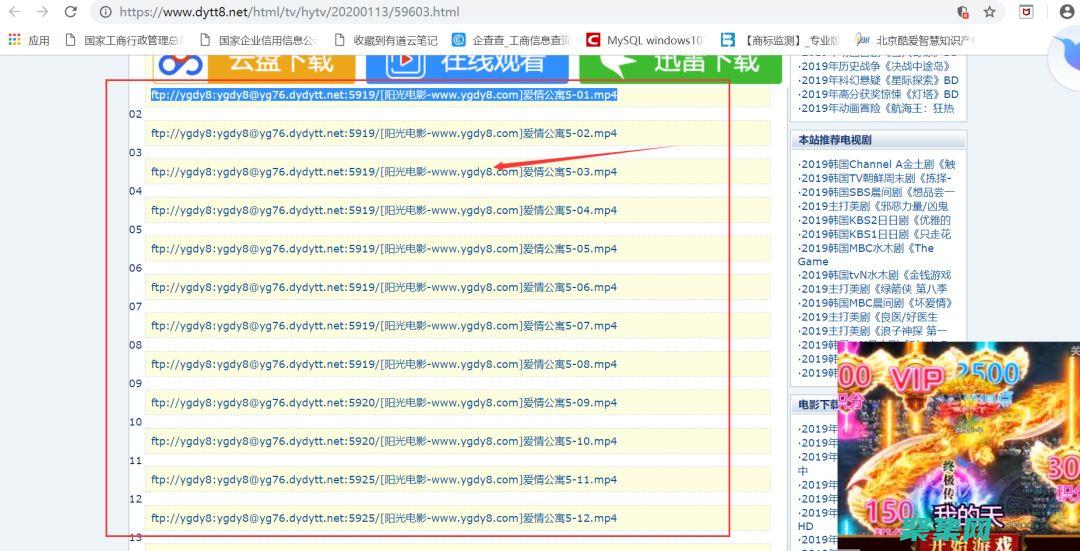Click the blue bird assistant icon
This screenshot has width=1080, height=551.
click(1065, 56)
